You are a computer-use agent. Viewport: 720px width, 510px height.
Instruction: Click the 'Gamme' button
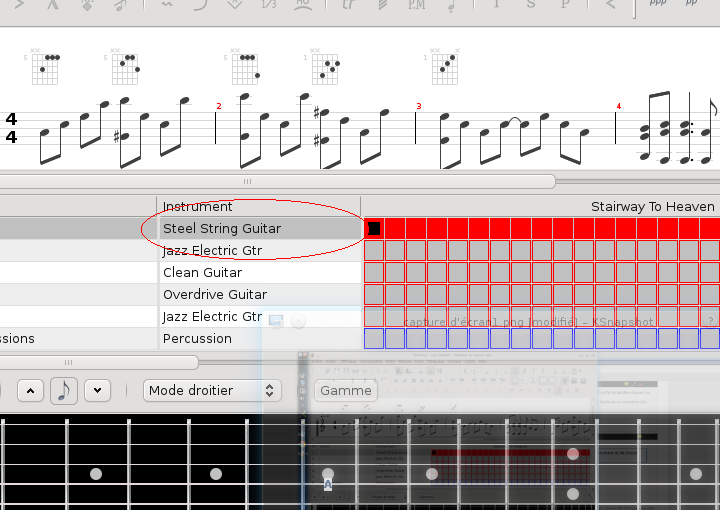pos(346,391)
